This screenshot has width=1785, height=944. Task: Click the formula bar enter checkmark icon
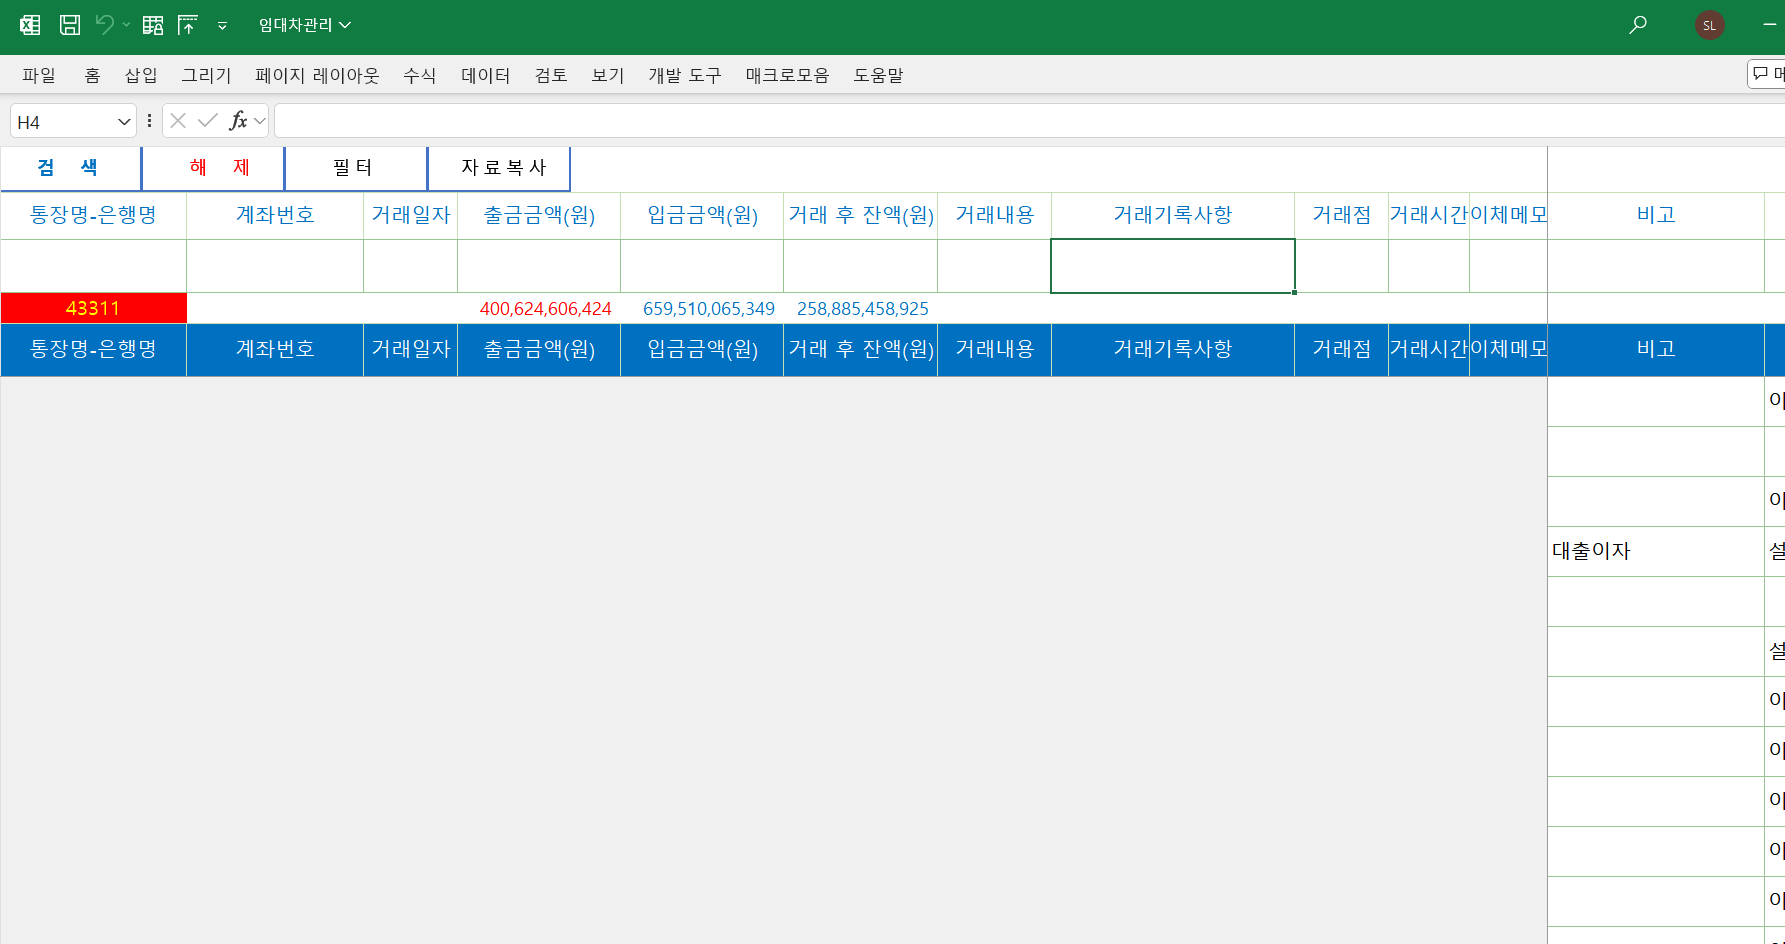click(208, 121)
